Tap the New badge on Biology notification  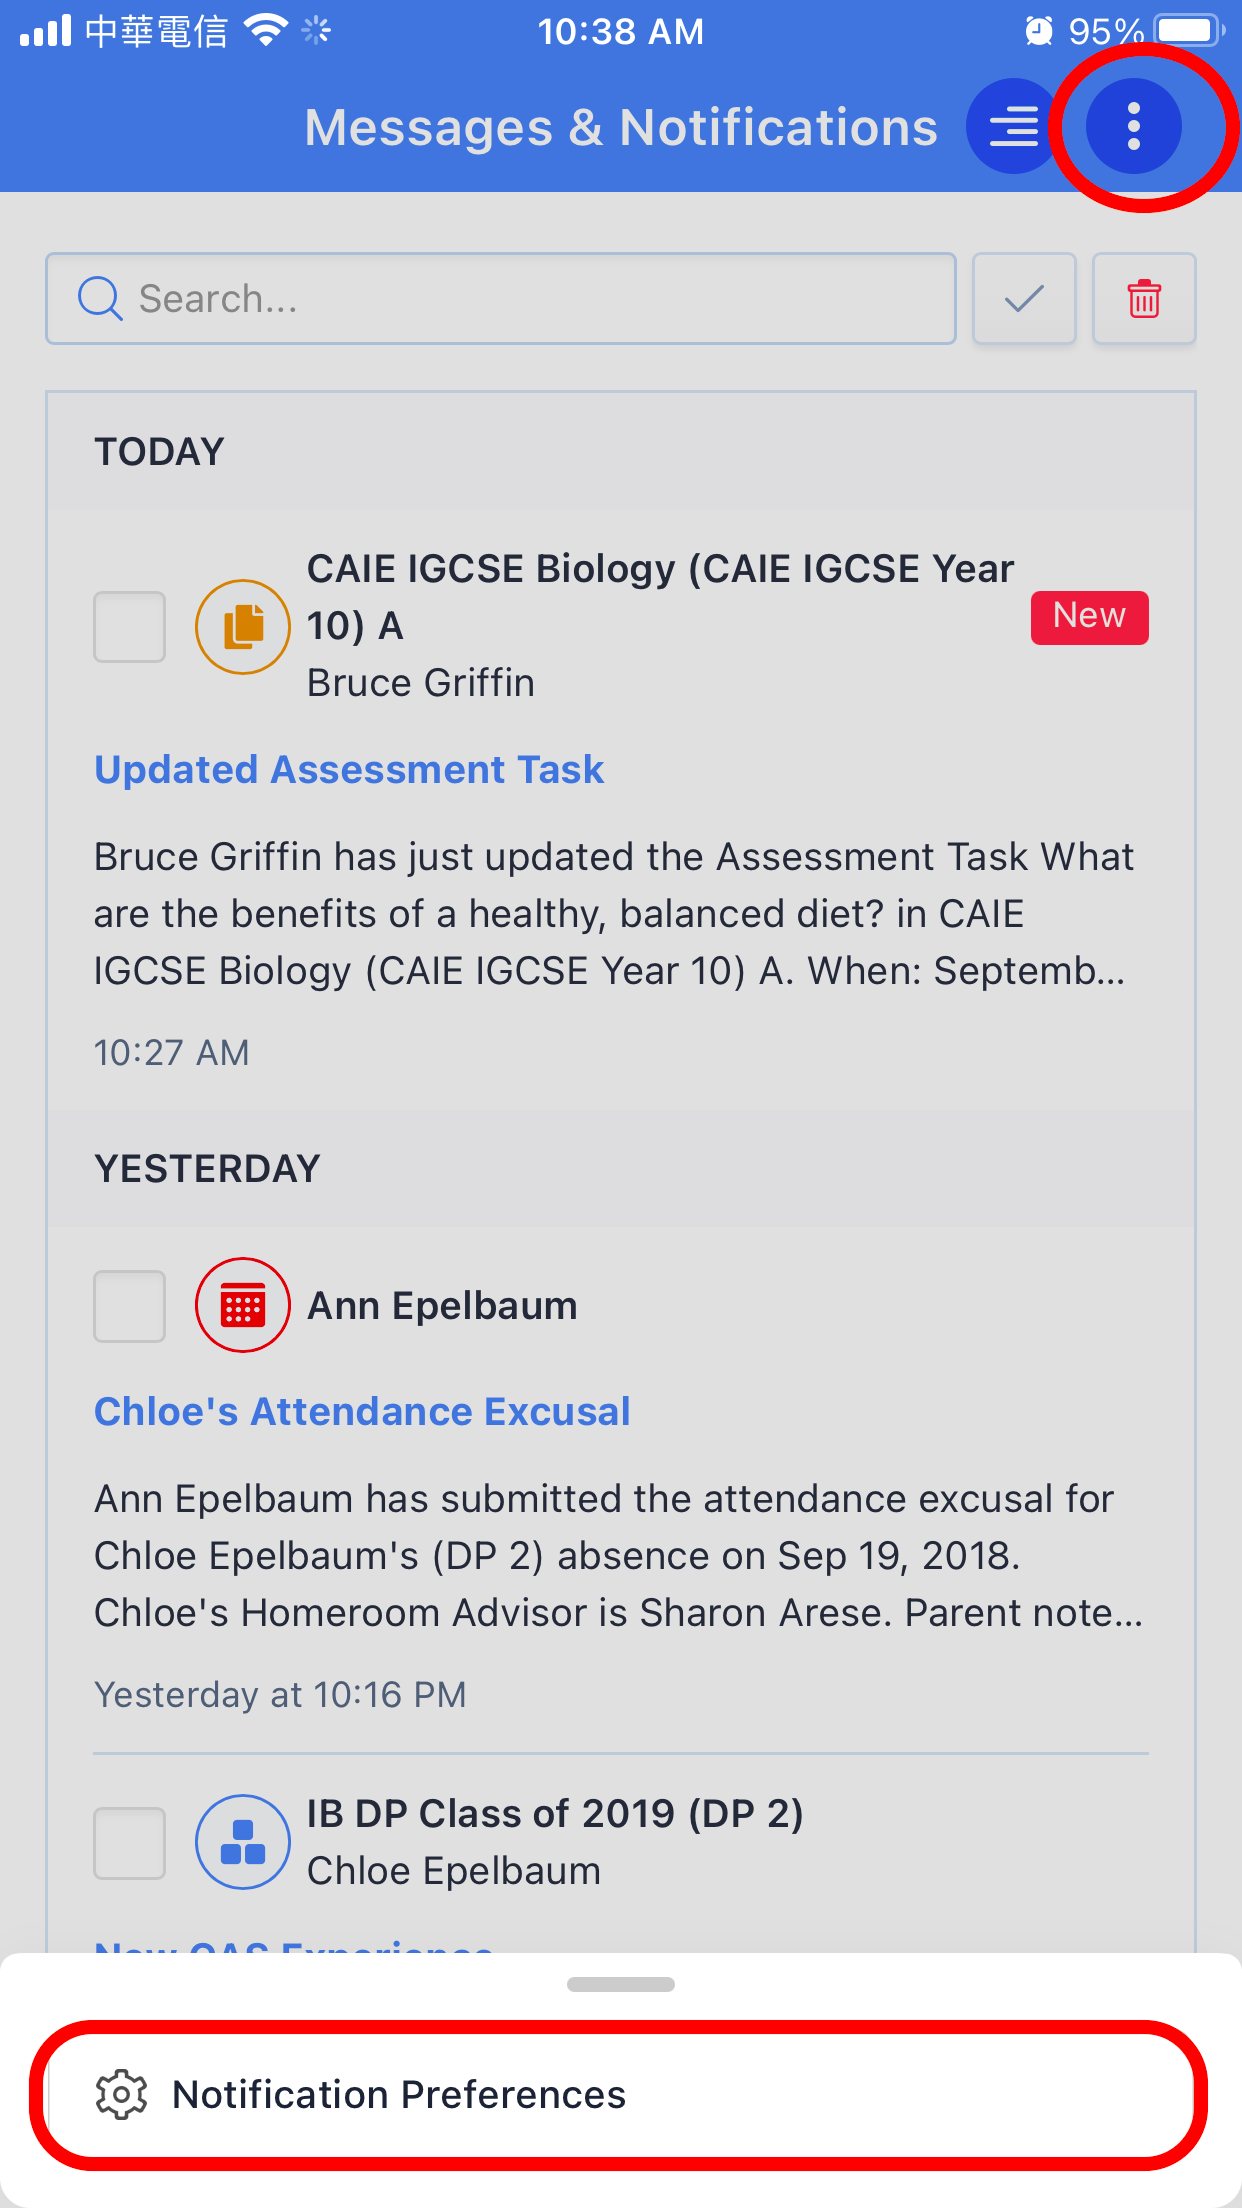pyautogui.click(x=1090, y=617)
